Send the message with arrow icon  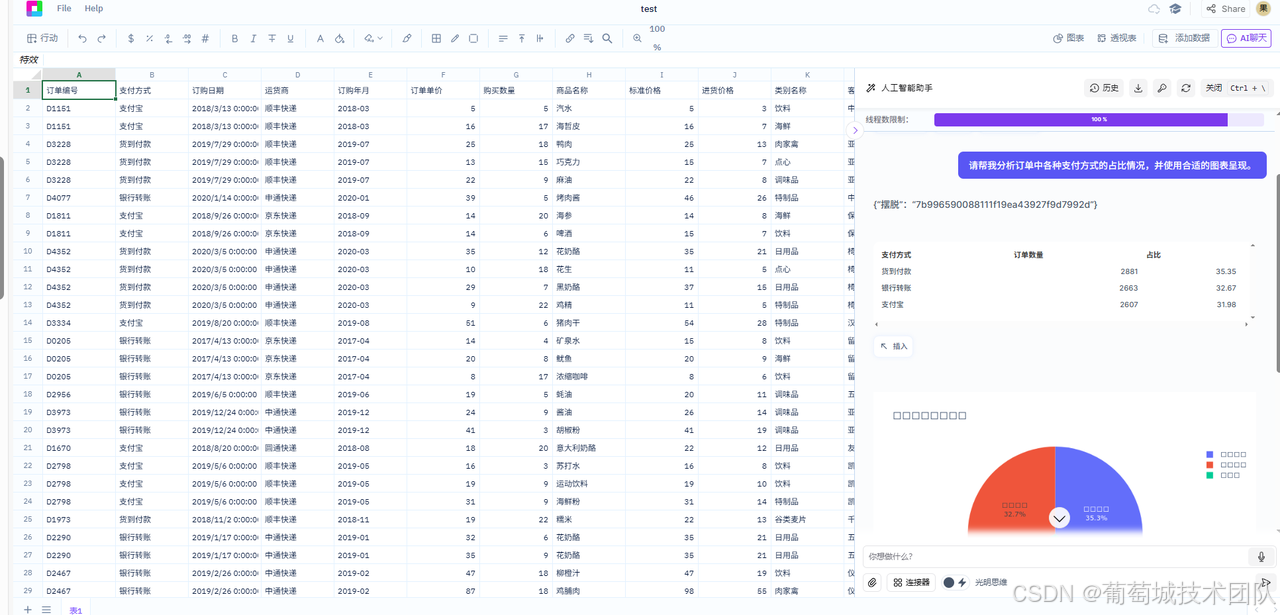(1264, 582)
